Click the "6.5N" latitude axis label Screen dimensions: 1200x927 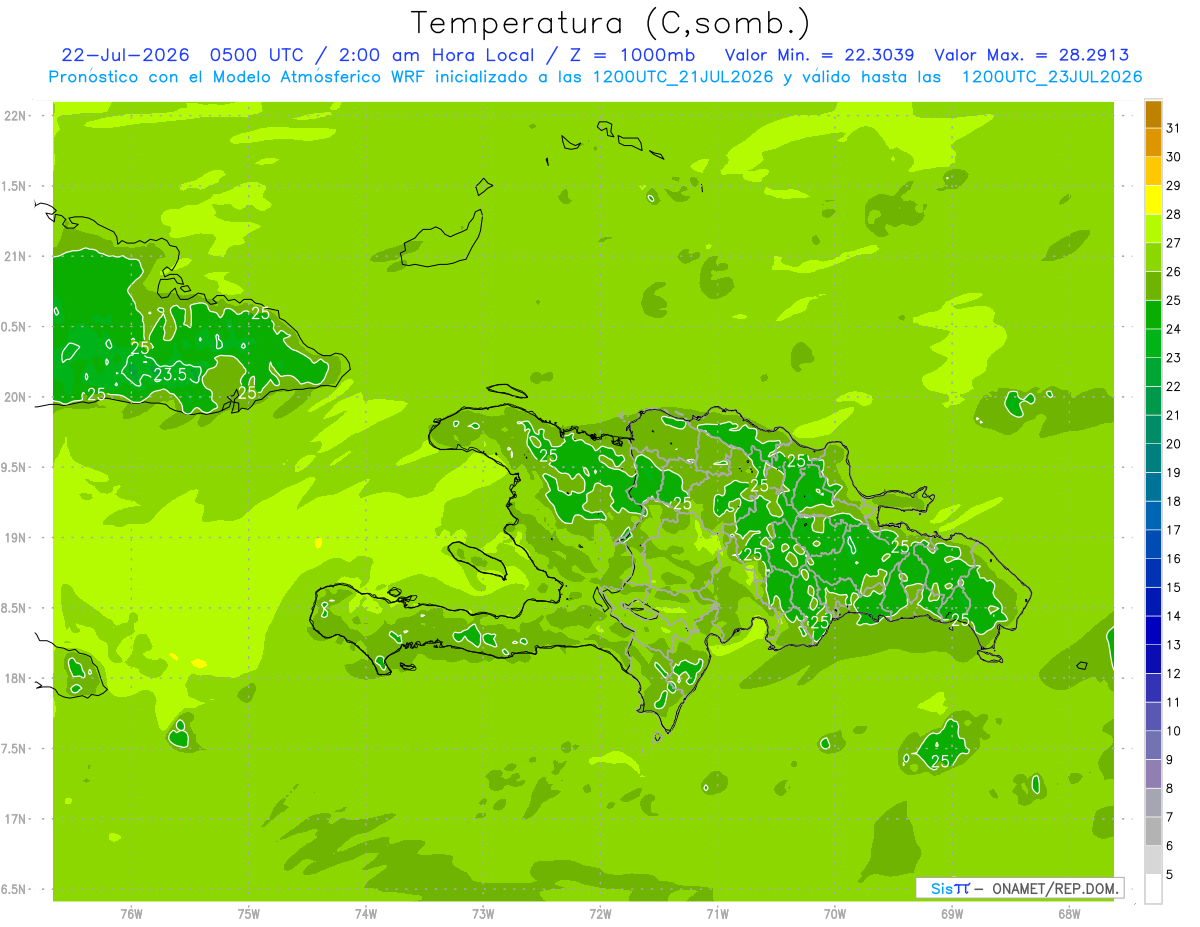tap(15, 889)
